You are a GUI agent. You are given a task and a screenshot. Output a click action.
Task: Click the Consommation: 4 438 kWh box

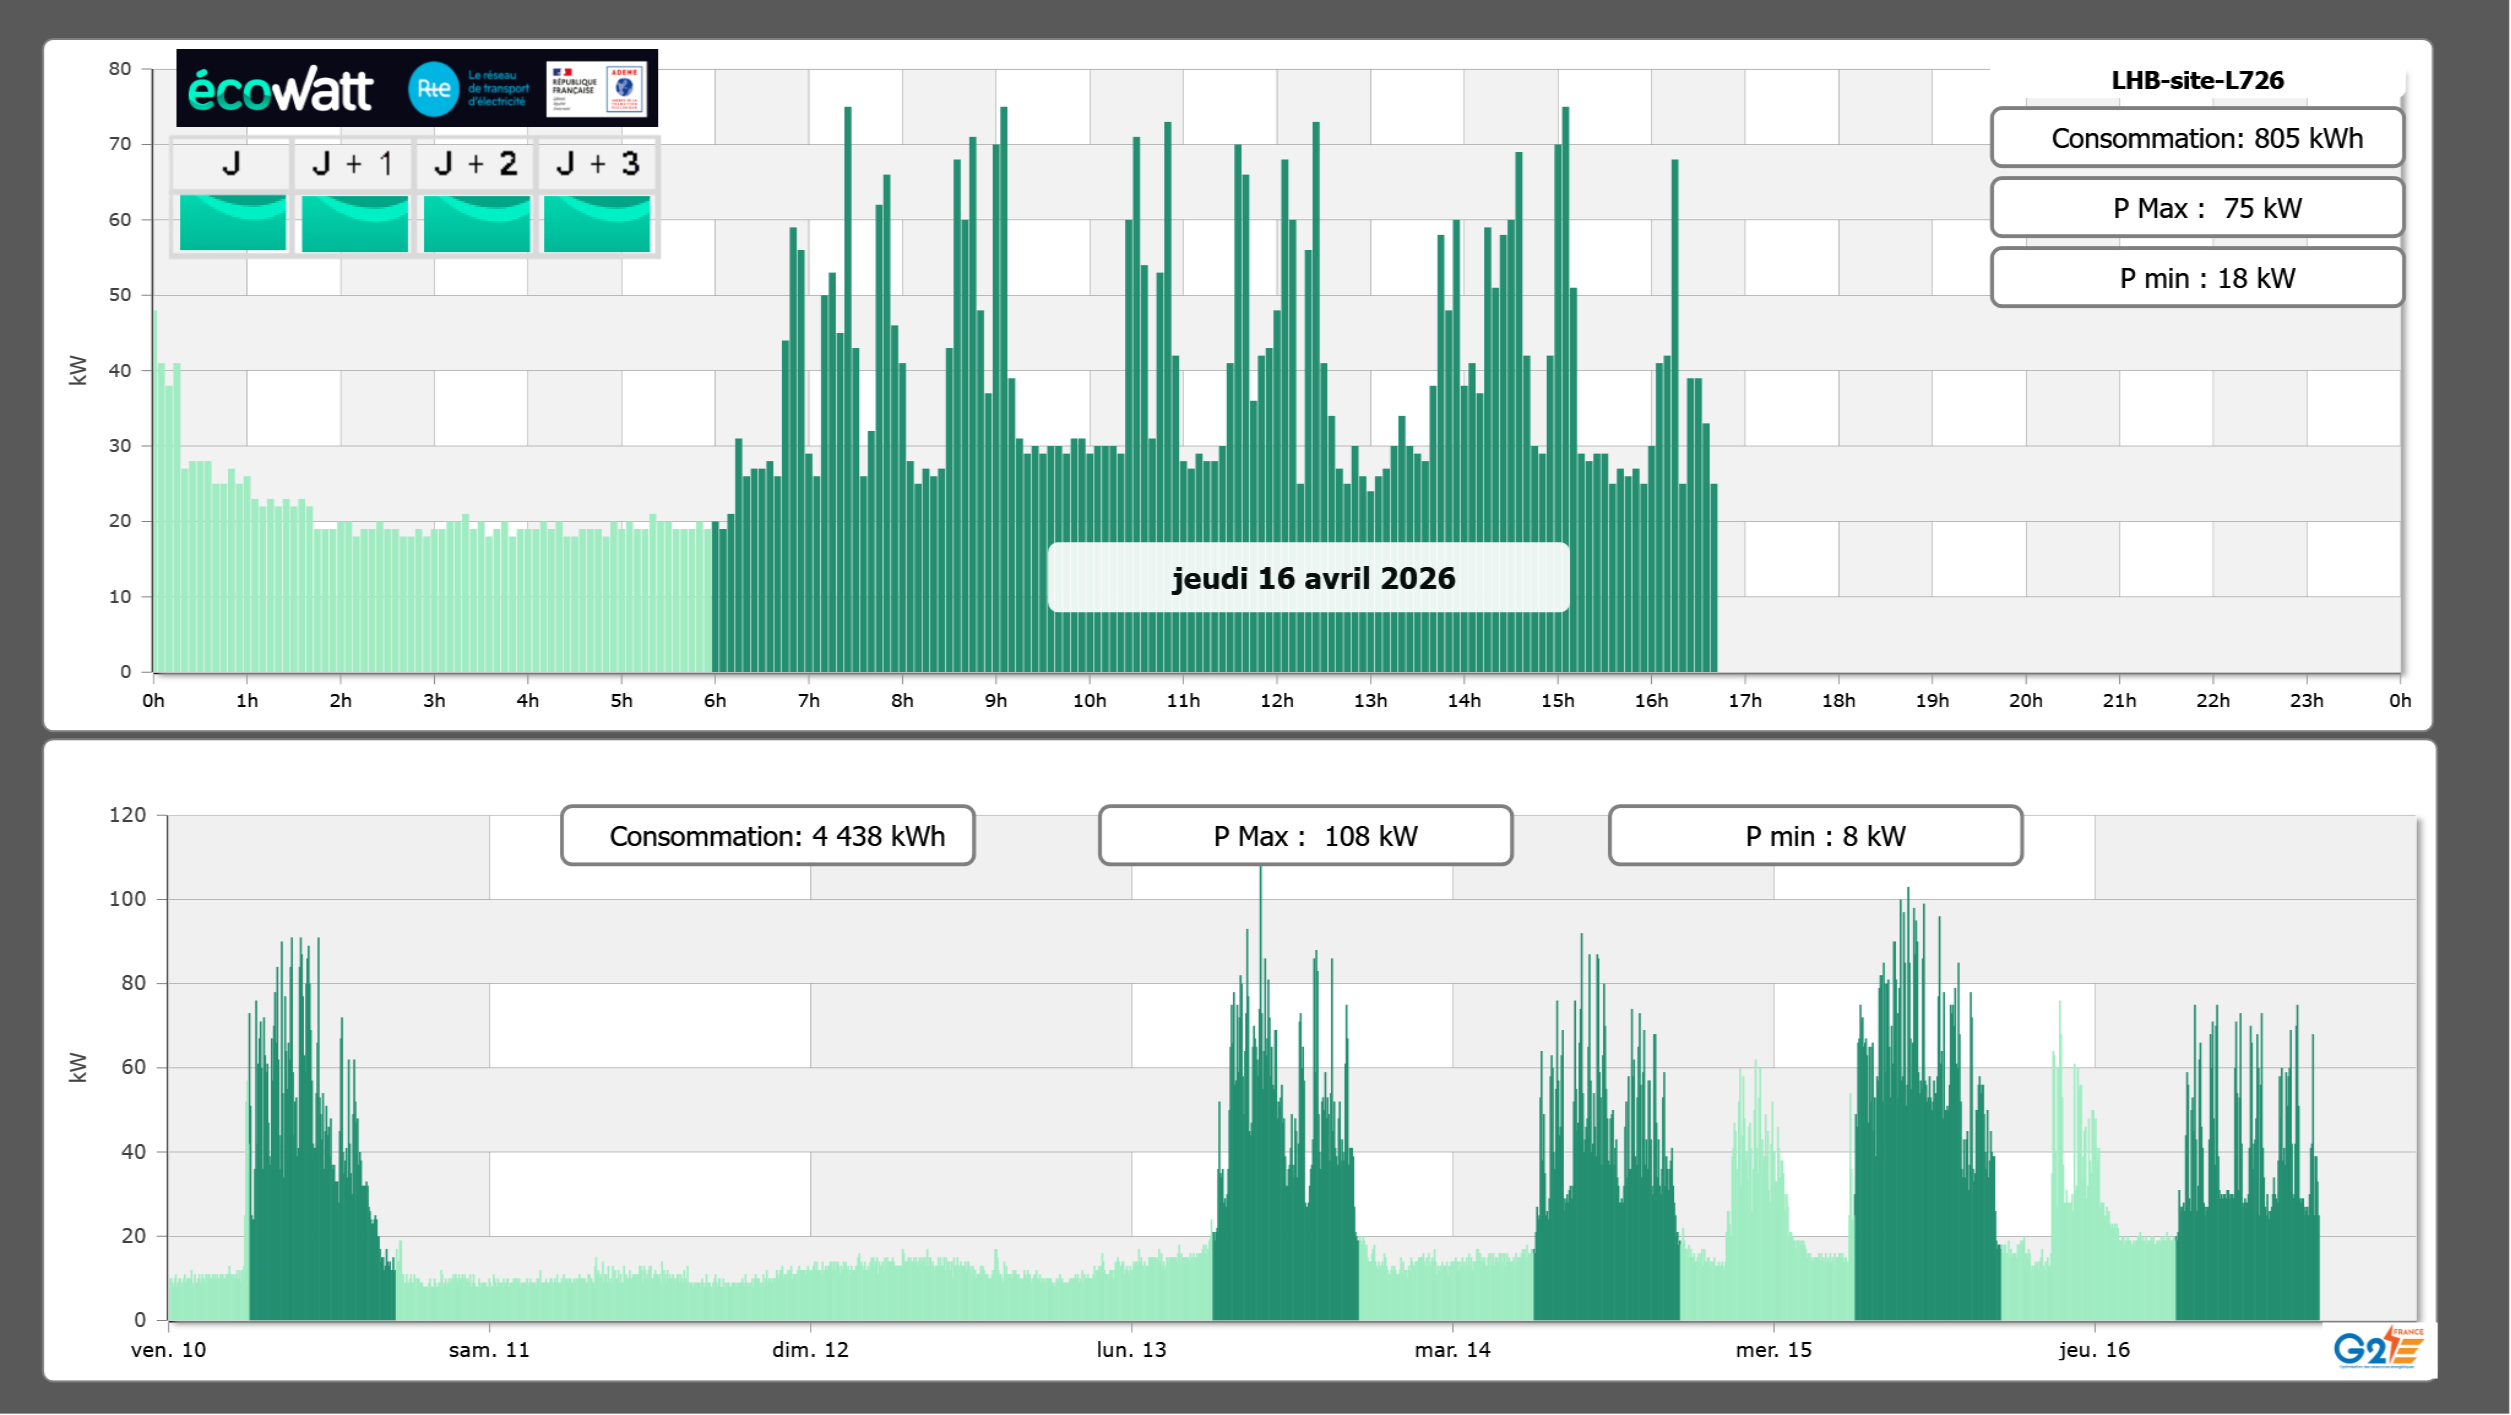pos(767,836)
